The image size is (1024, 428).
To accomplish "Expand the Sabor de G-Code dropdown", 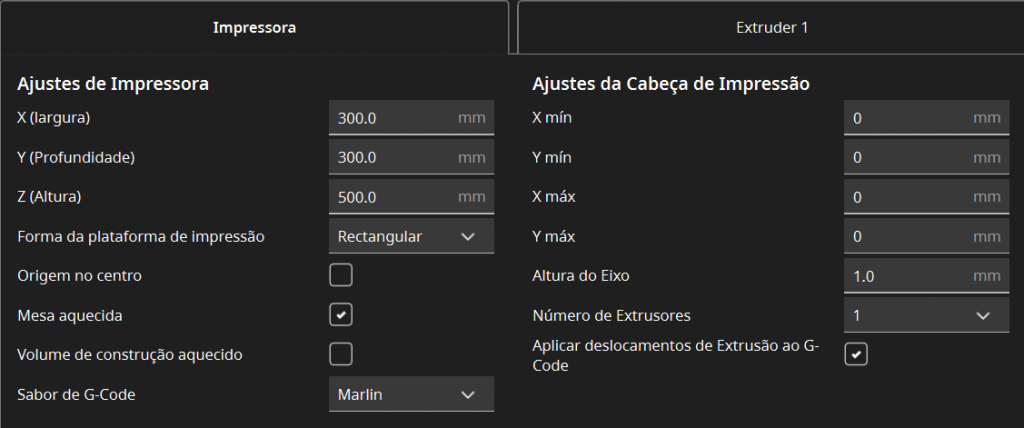I will point(411,395).
